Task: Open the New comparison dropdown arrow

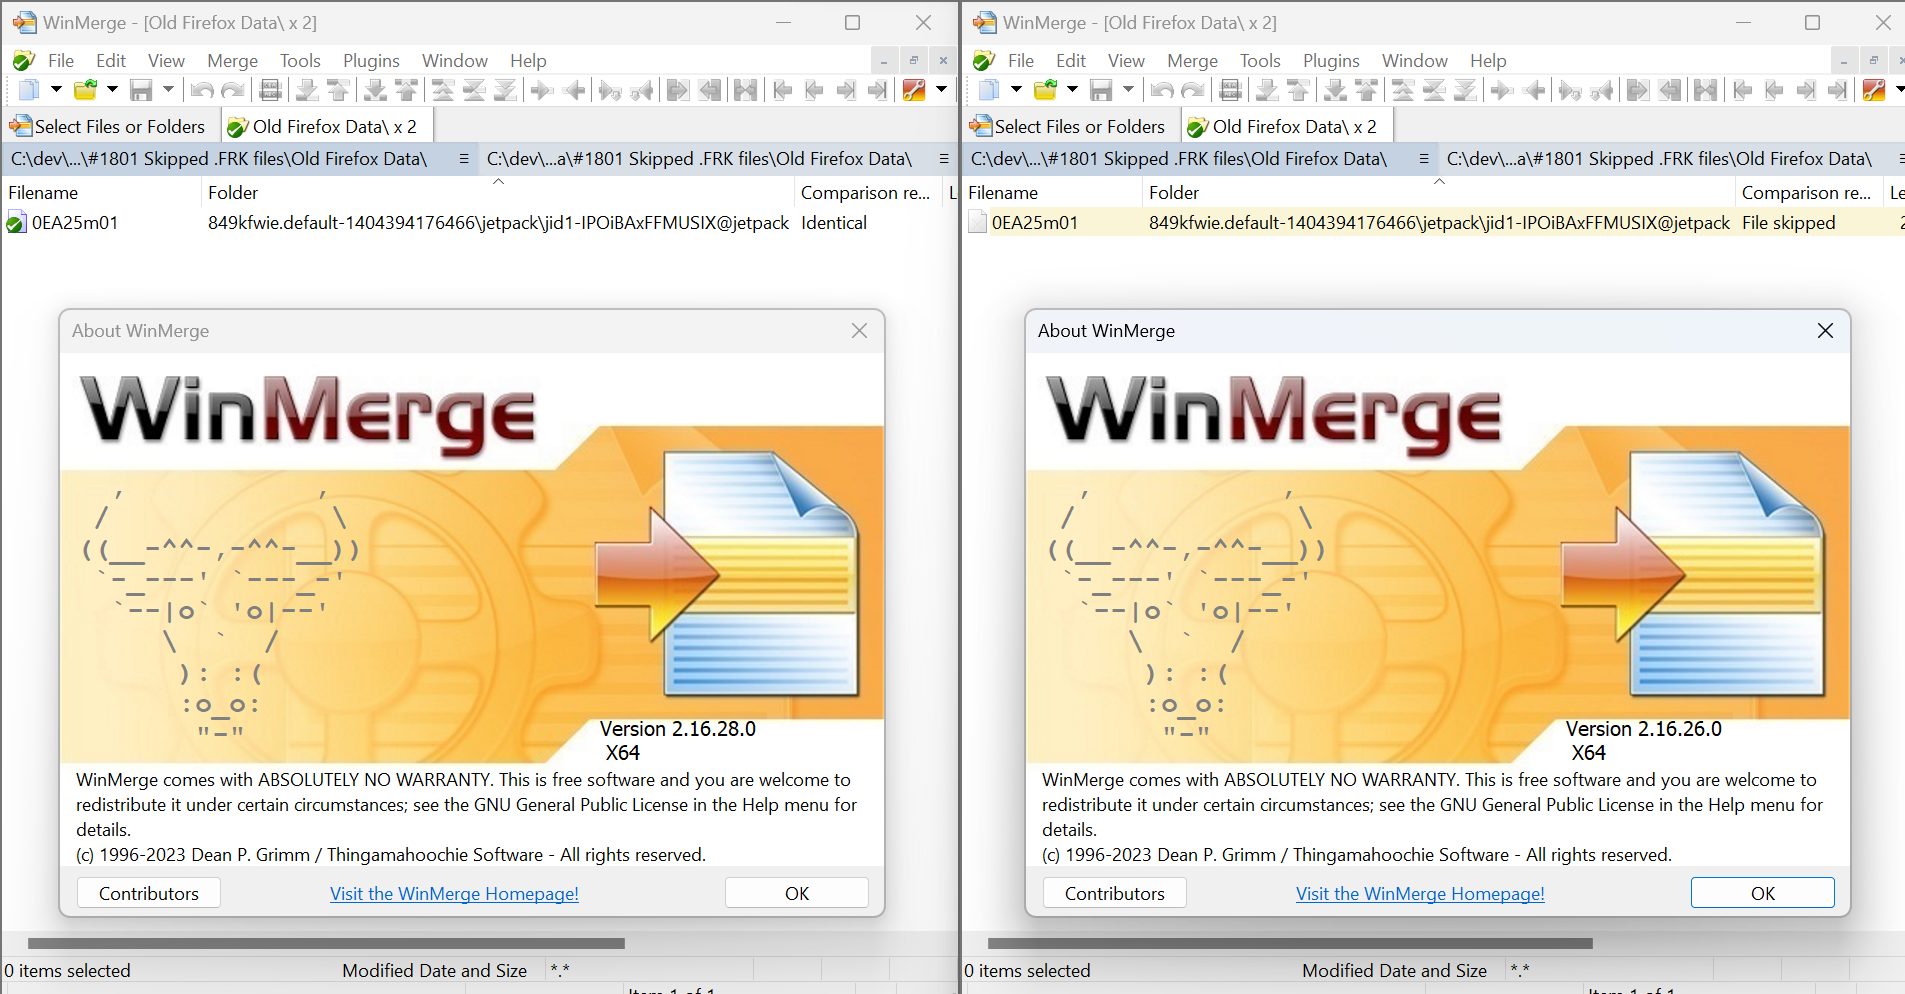Action: (x=55, y=90)
